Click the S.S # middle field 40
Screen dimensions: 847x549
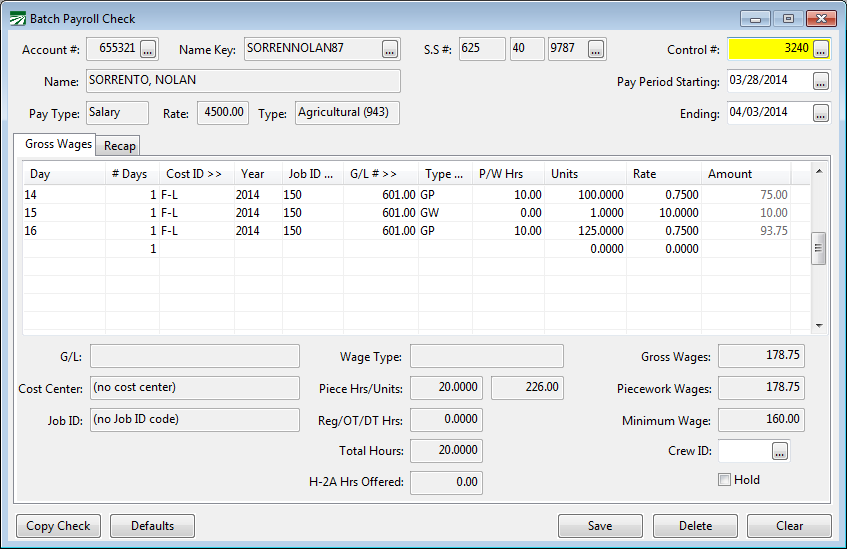527,49
